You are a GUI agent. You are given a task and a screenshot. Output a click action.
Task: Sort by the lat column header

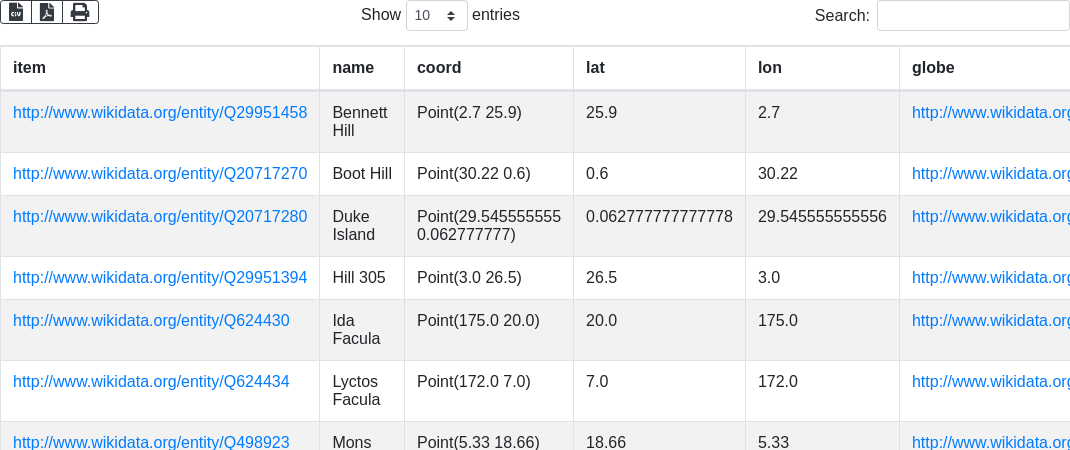[x=595, y=68]
